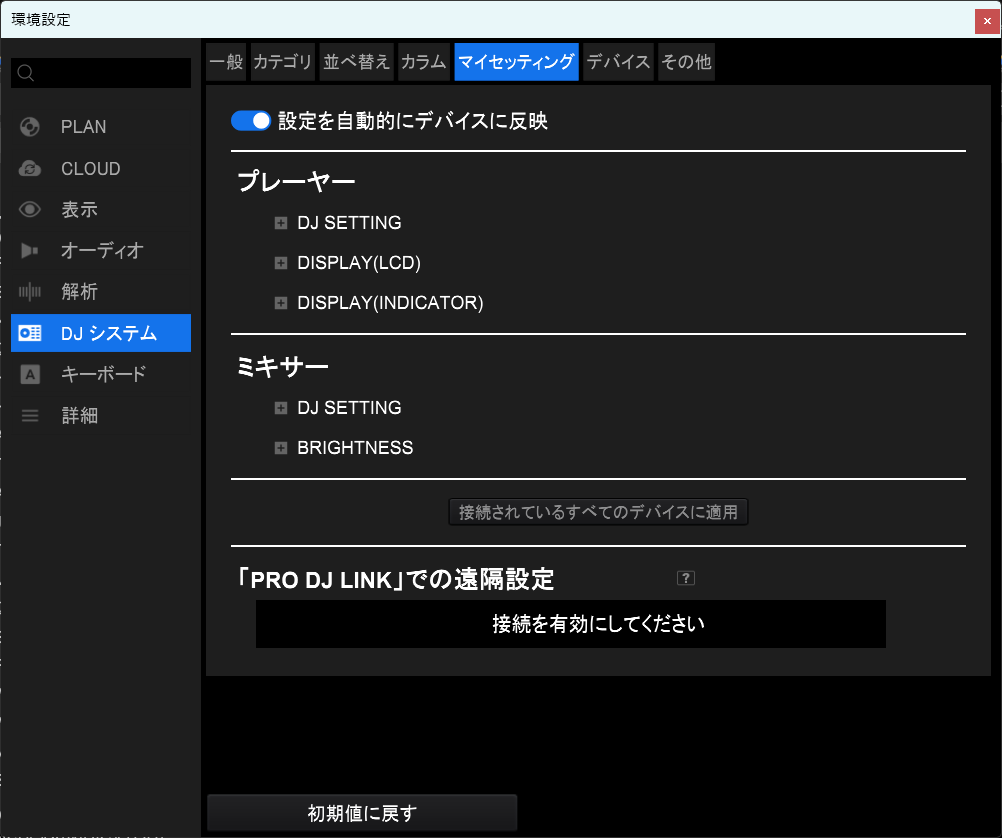Close the 環境設定 window
1002x838 pixels.
point(987,21)
